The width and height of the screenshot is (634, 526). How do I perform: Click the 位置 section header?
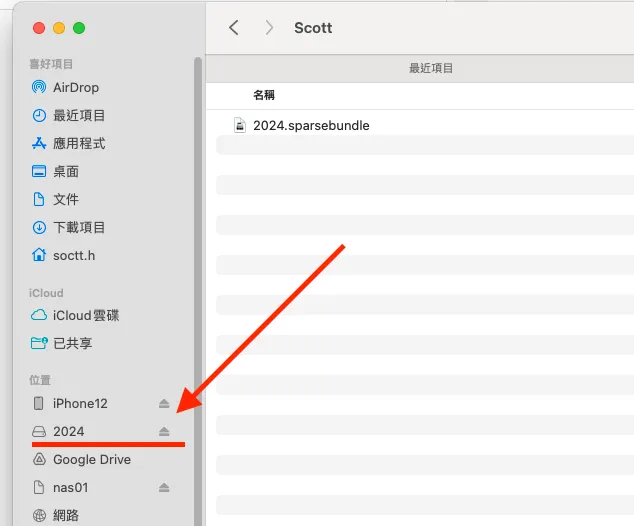(40, 380)
